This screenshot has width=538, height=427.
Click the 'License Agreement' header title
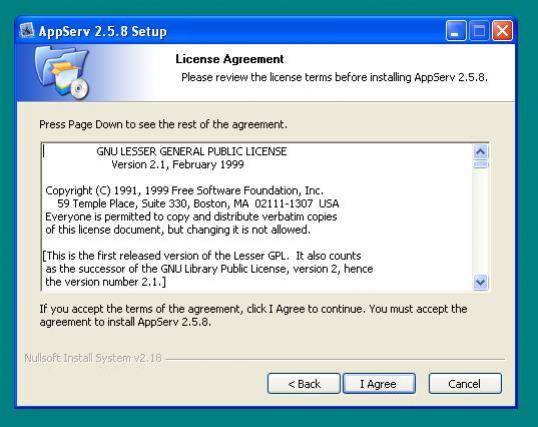pos(230,59)
